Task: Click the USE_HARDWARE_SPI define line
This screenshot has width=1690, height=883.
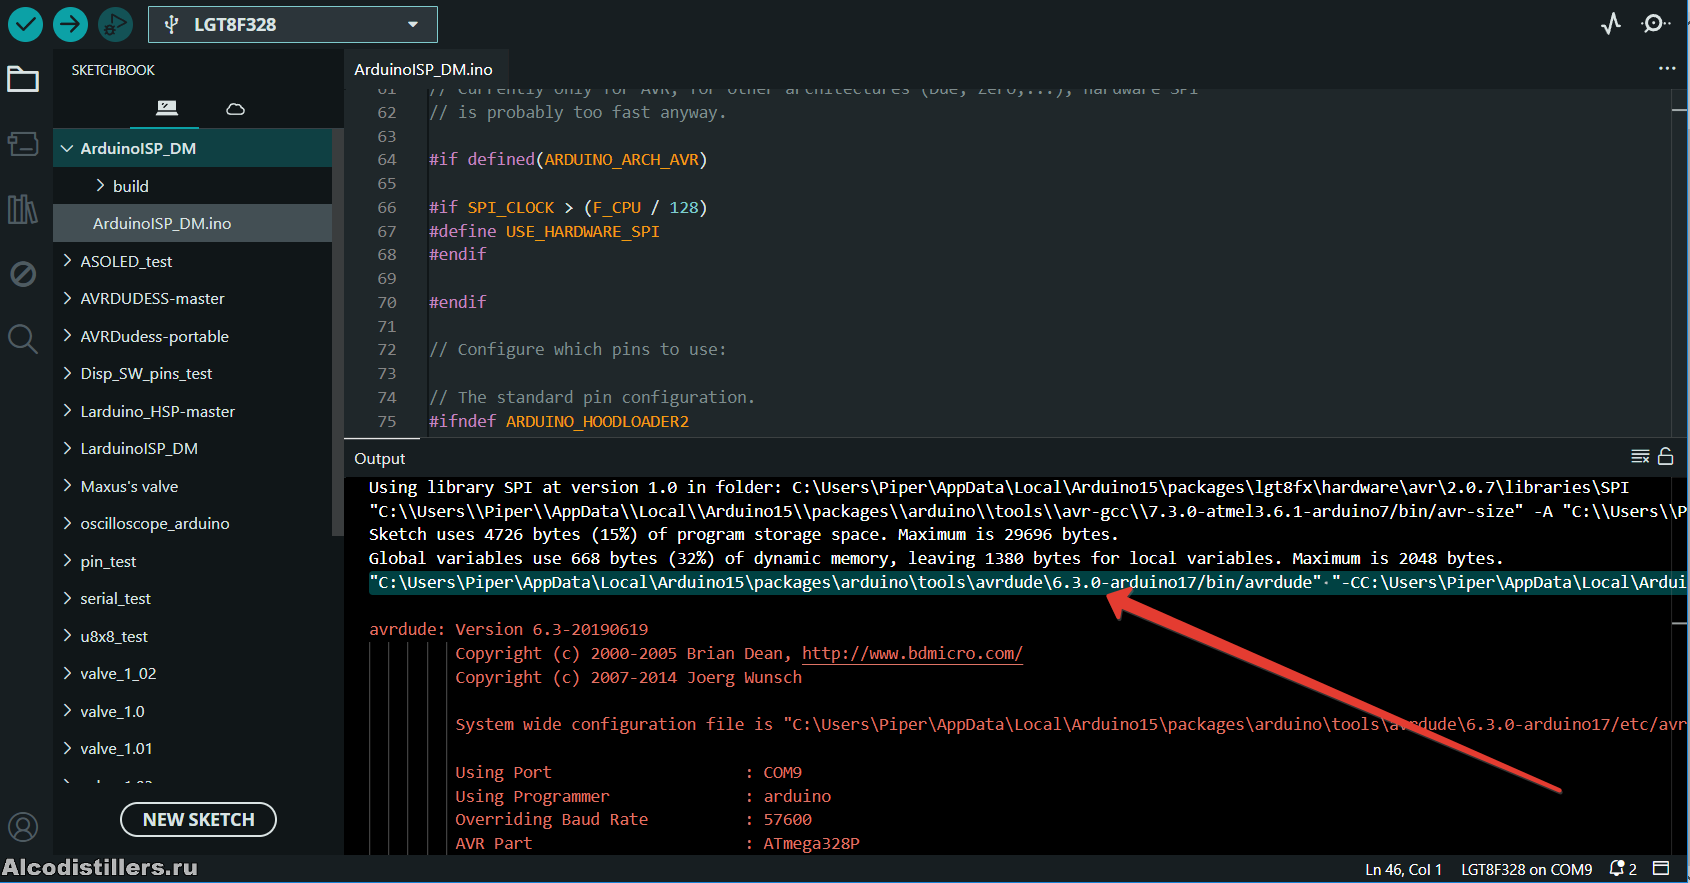Action: (544, 231)
